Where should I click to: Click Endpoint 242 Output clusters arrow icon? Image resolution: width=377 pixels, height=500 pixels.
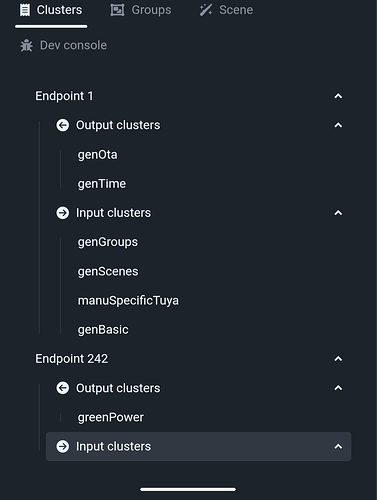coord(63,388)
